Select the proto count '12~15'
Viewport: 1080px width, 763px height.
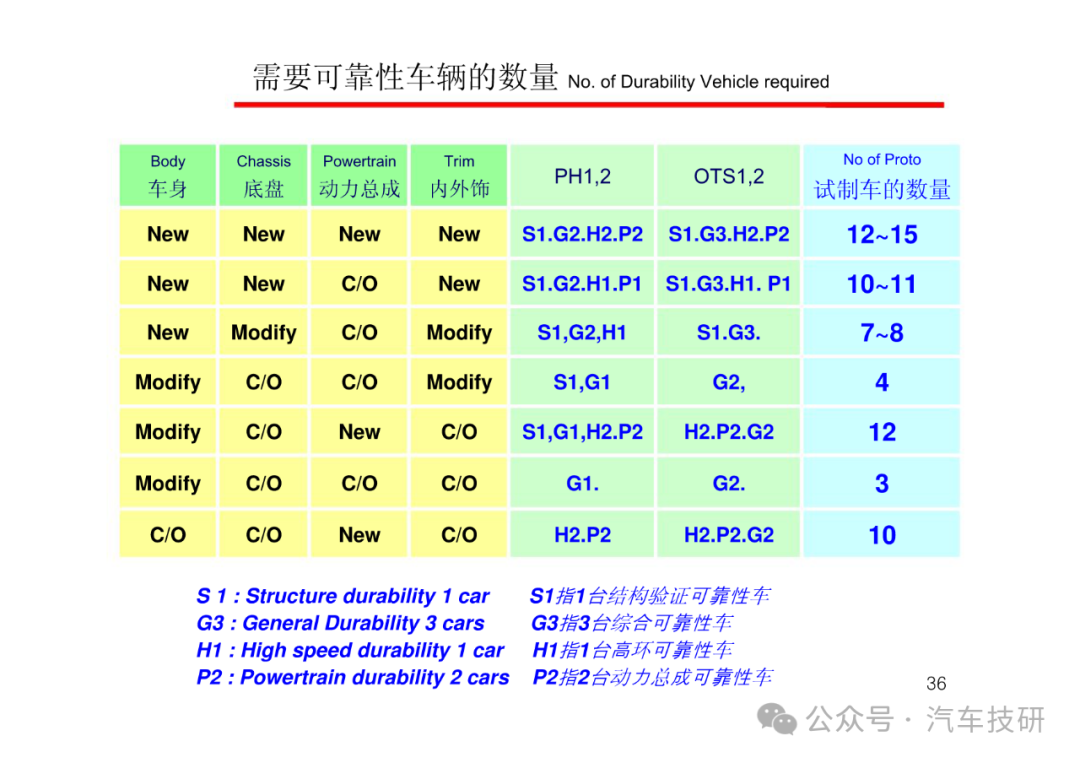pos(882,235)
